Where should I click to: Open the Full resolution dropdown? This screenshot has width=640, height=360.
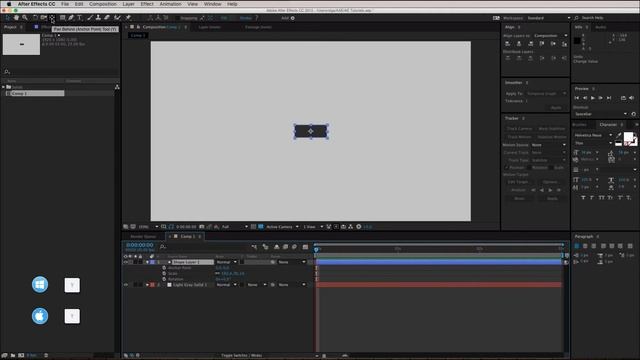pos(234,227)
